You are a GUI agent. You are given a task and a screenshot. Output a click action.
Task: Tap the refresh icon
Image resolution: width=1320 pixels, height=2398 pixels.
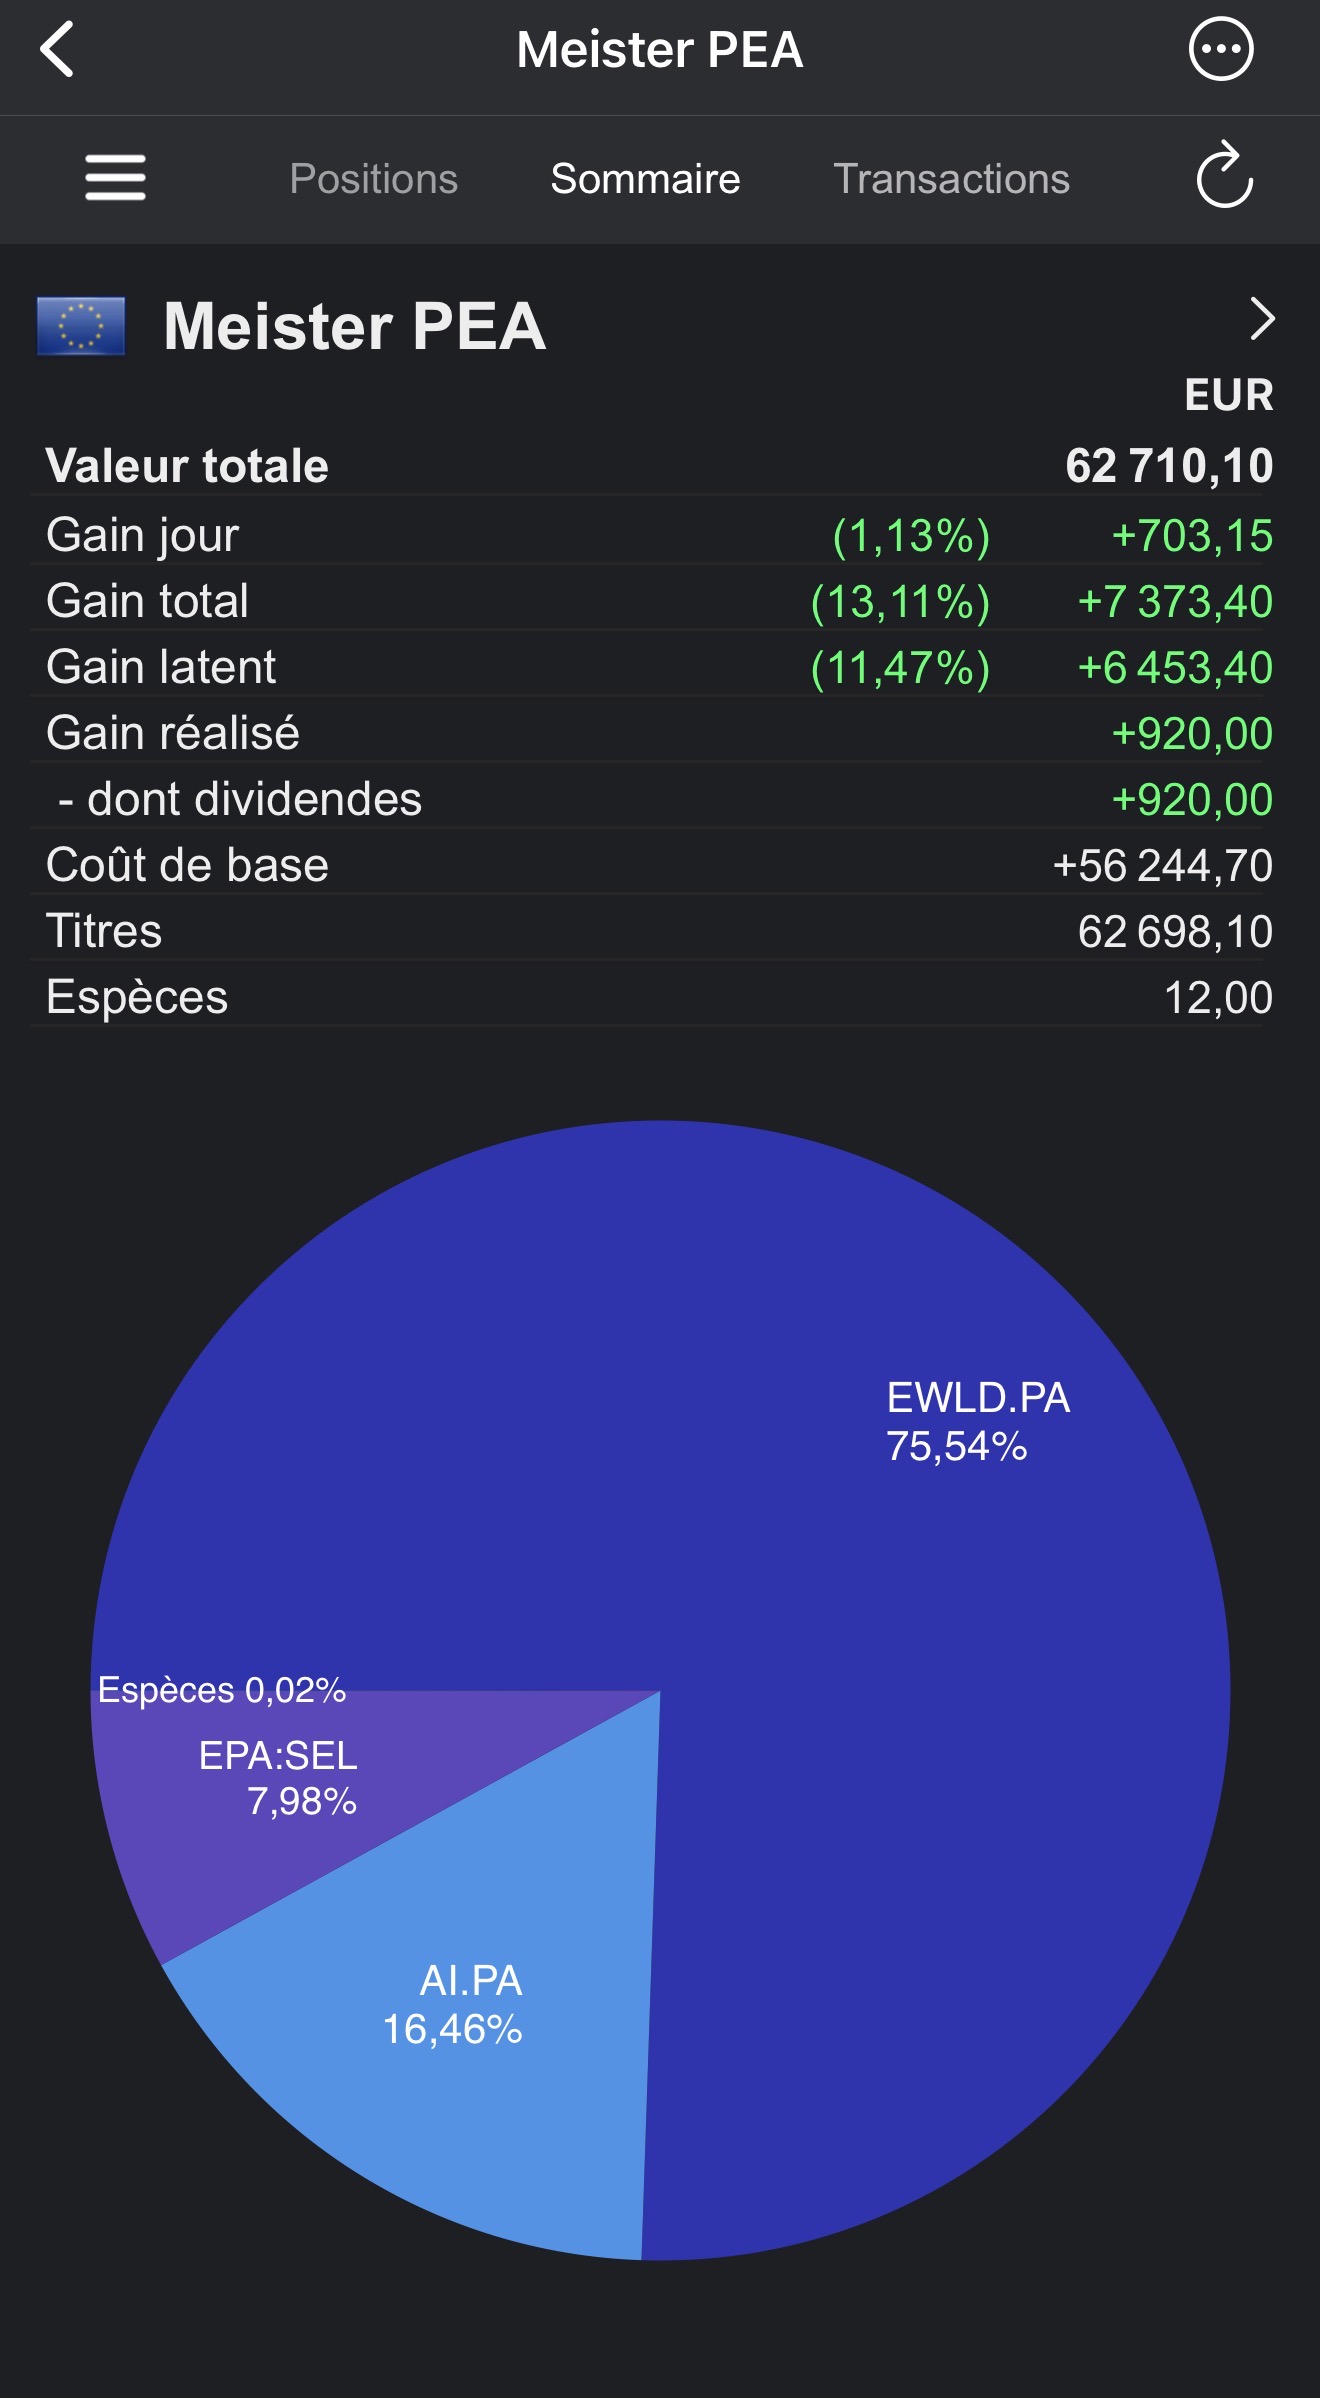tap(1224, 176)
